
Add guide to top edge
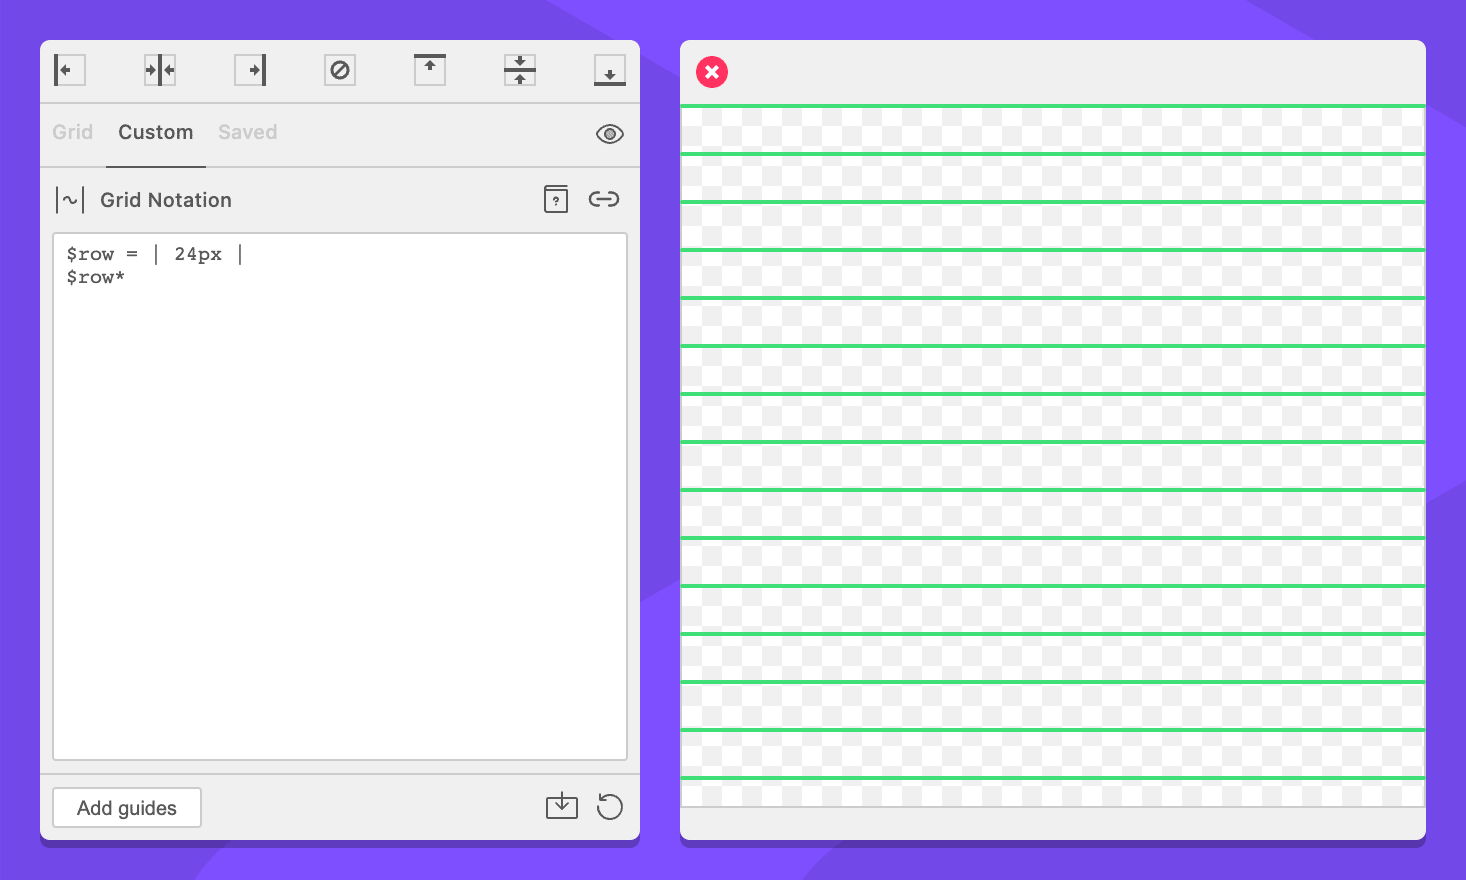point(430,70)
